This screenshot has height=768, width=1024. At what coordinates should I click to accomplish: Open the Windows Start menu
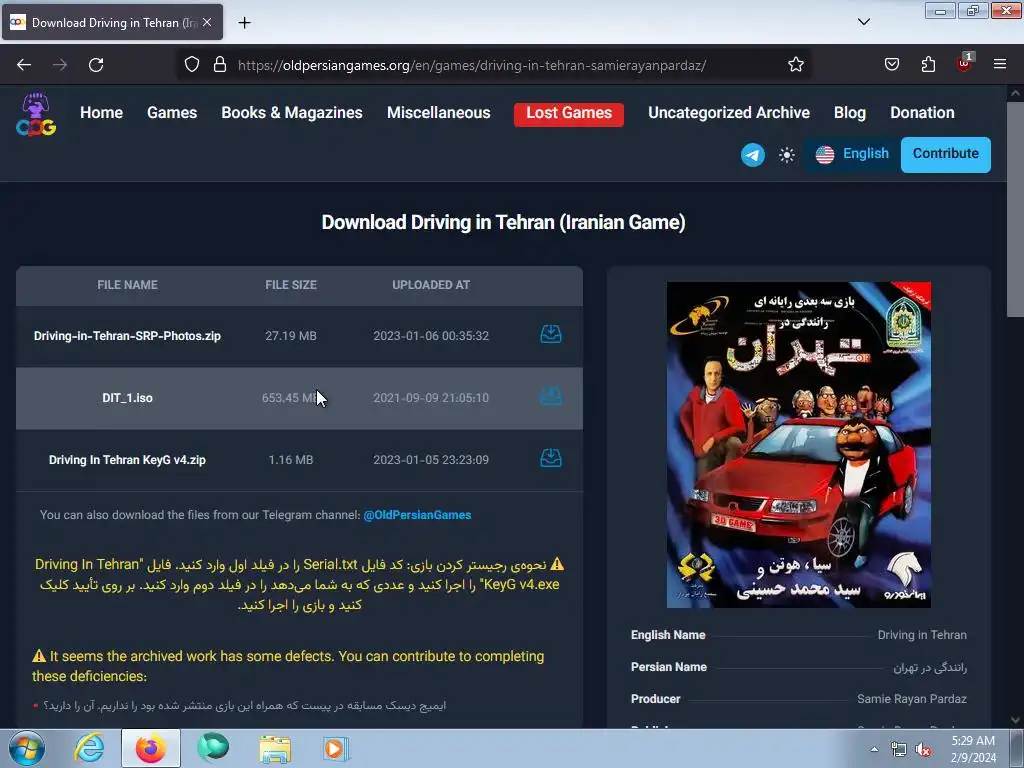tap(27, 748)
